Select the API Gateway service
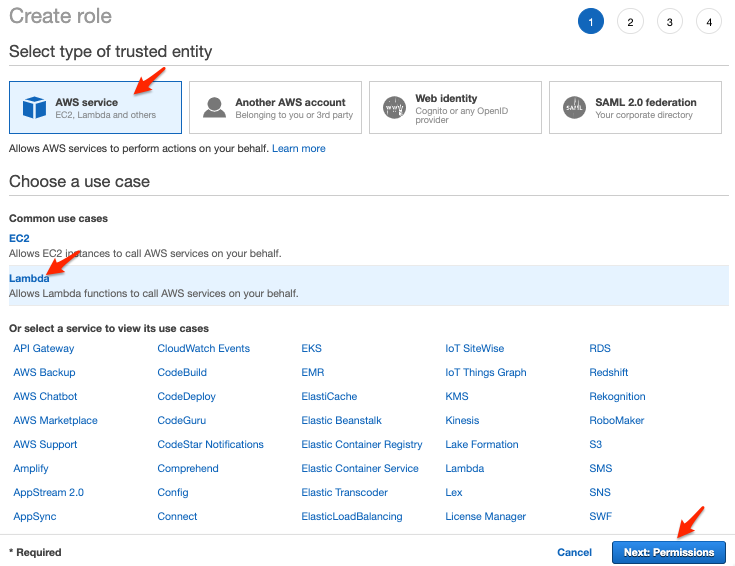The height and width of the screenshot is (566, 735). pyautogui.click(x=44, y=348)
